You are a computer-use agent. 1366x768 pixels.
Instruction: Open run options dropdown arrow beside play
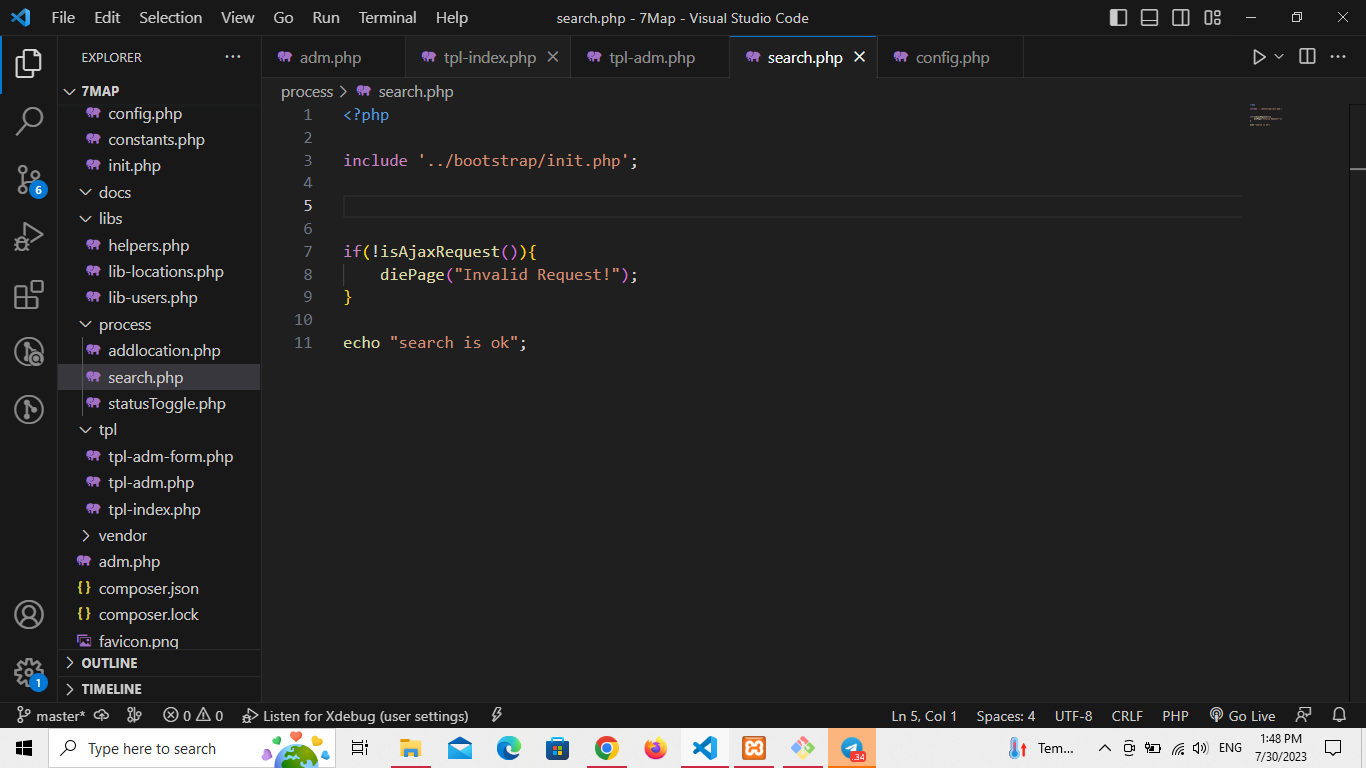pyautogui.click(x=1279, y=57)
